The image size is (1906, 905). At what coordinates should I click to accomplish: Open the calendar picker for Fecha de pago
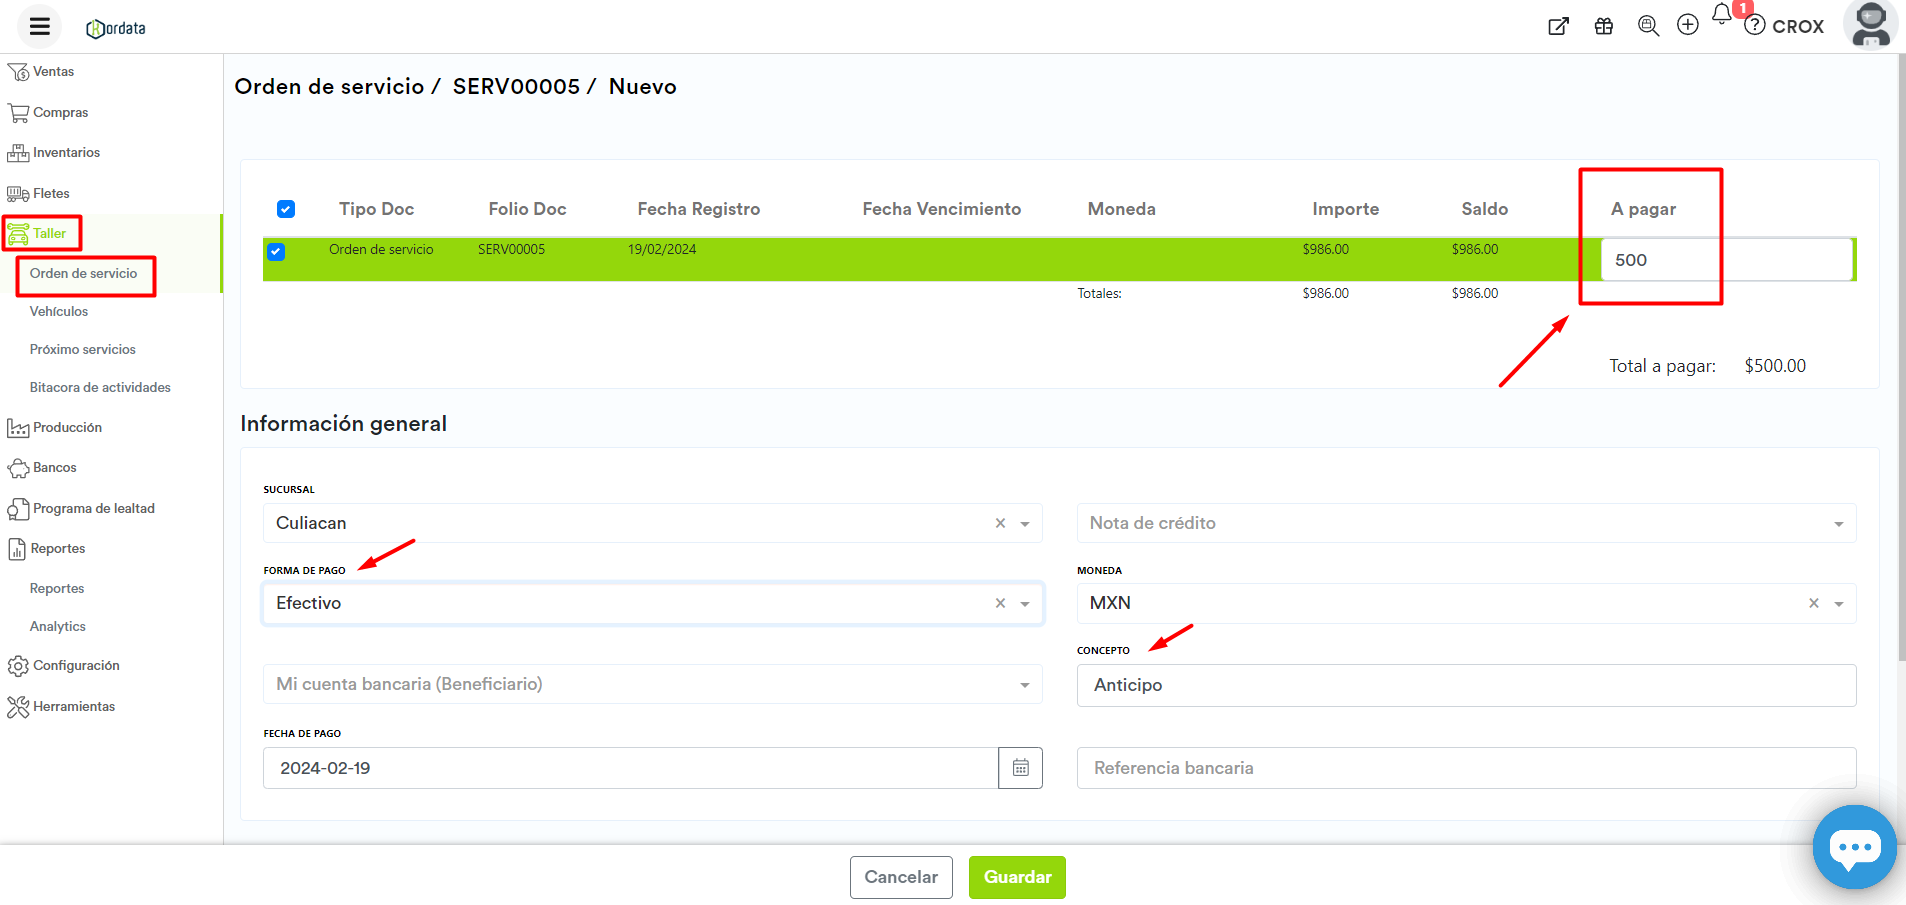(1020, 768)
